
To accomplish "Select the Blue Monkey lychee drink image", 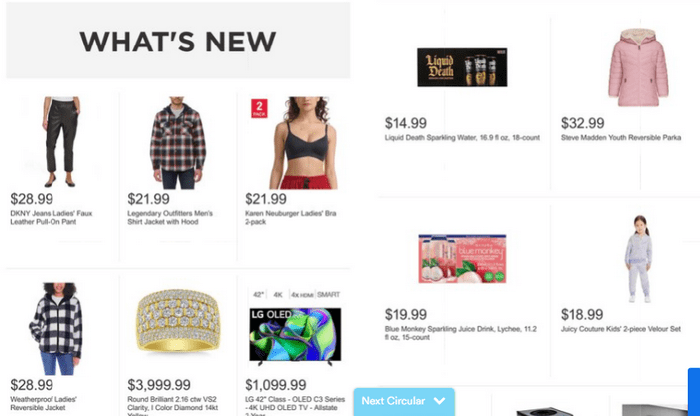I will click(x=462, y=258).
